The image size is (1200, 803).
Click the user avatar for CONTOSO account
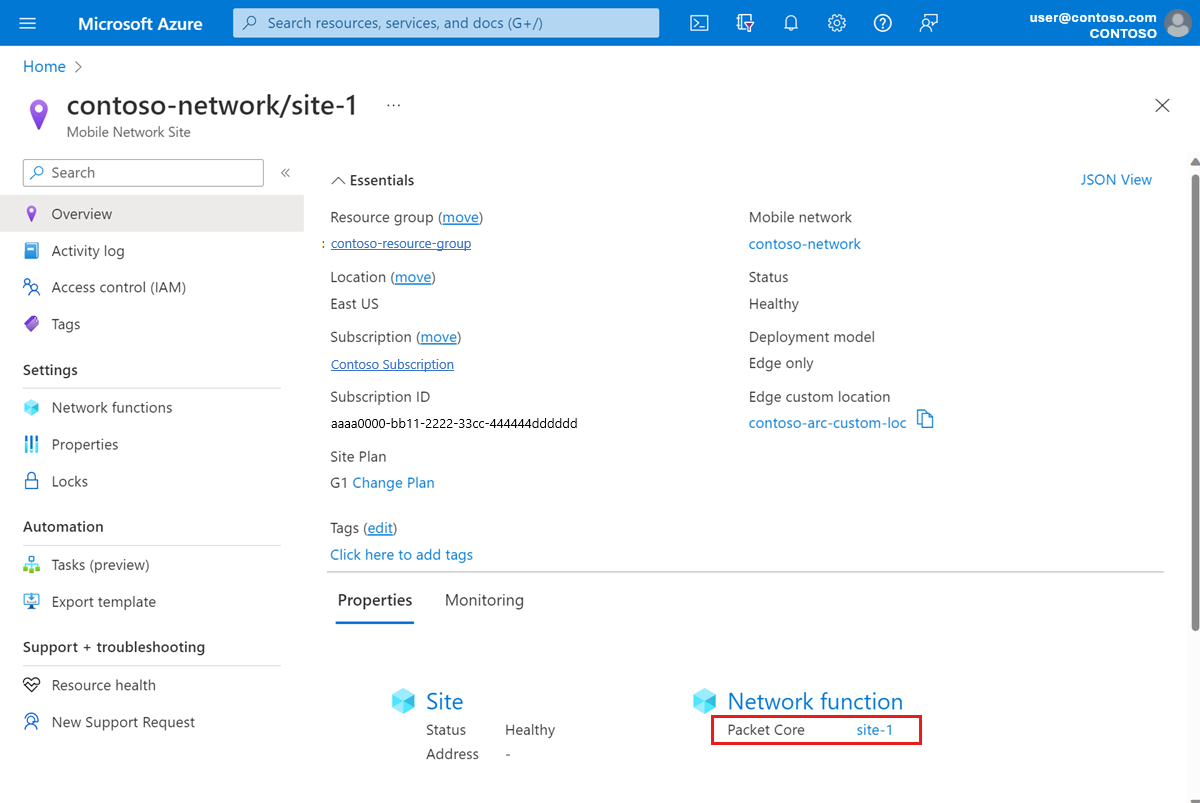click(1177, 24)
